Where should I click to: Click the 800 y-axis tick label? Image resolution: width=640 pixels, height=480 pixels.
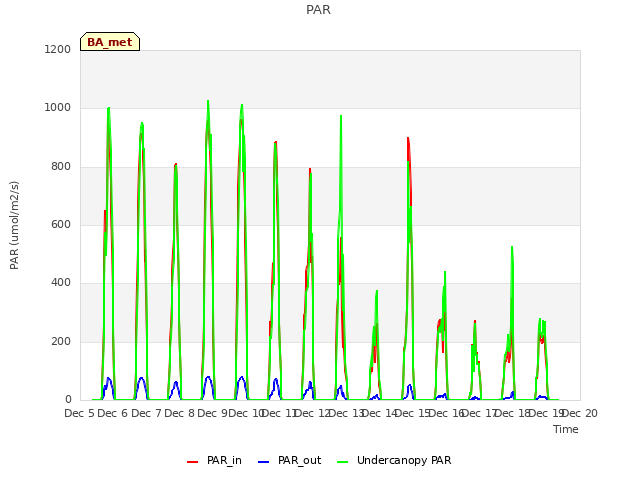[61, 167]
